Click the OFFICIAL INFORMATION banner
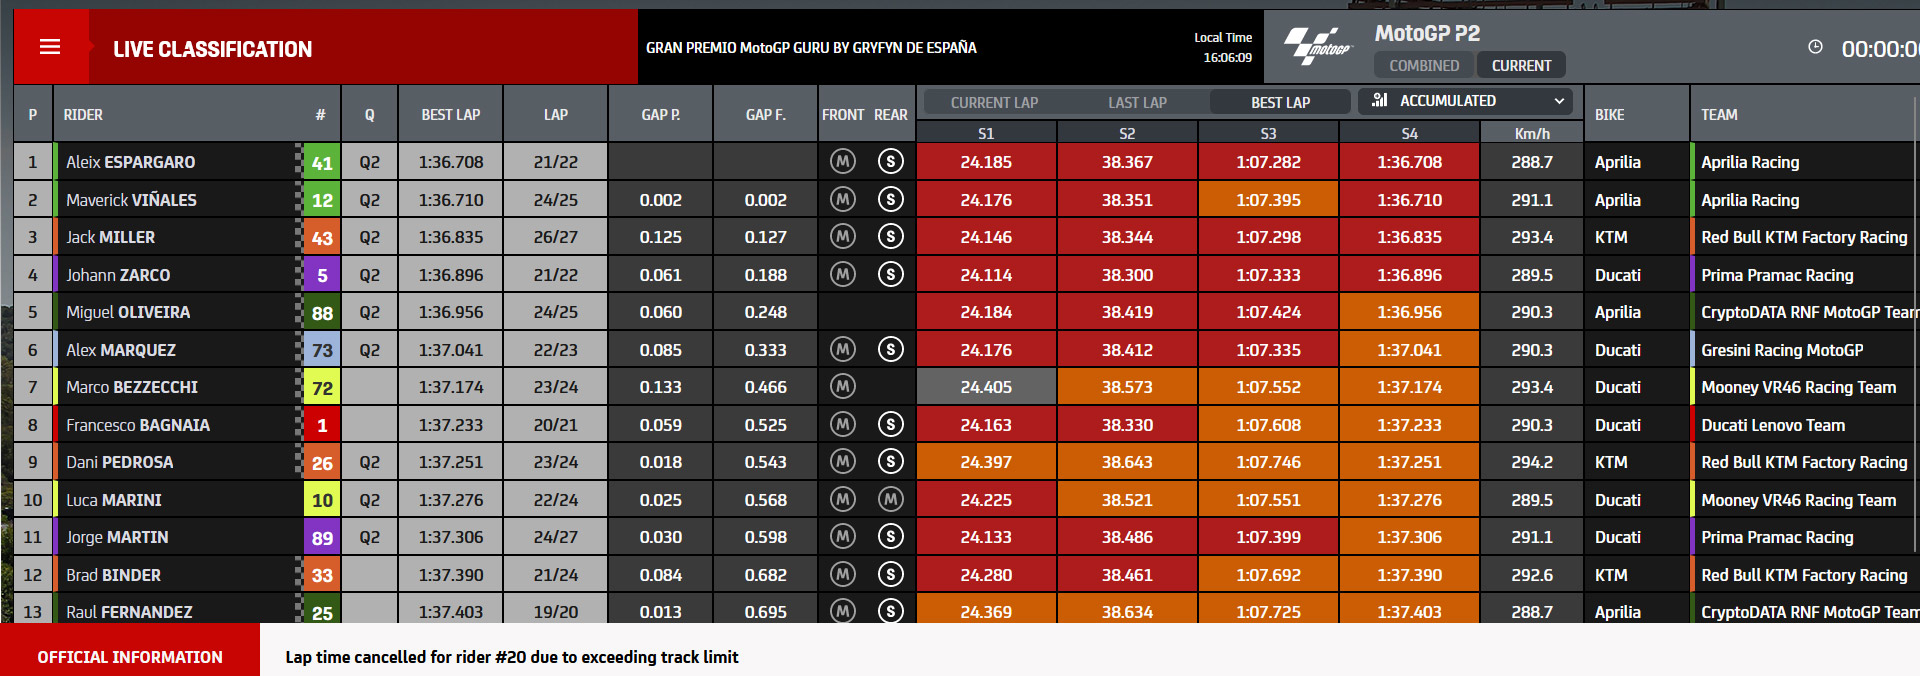The width and height of the screenshot is (1920, 676). 130,656
